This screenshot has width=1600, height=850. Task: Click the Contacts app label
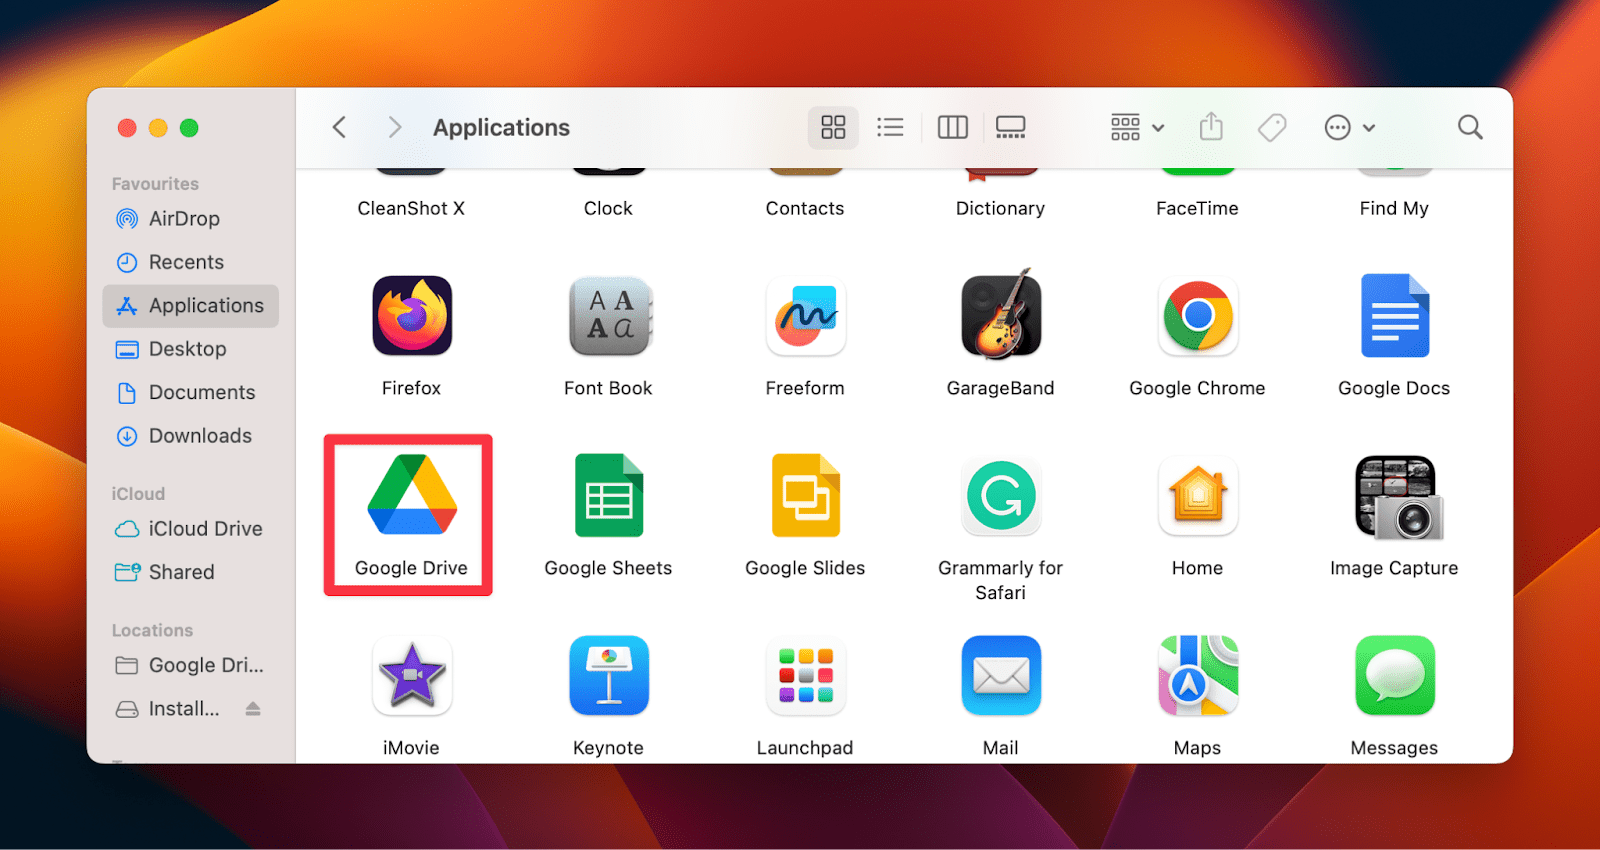[805, 208]
